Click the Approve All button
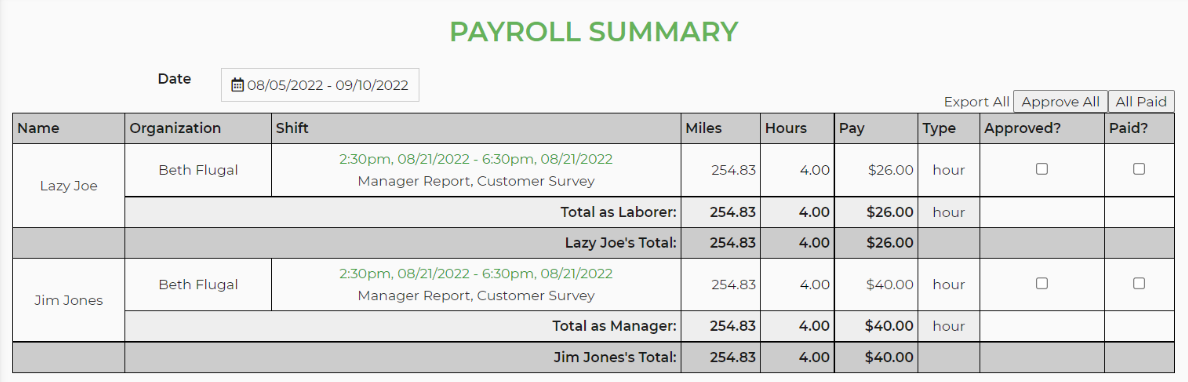Screen dimensions: 1188x382 click(1060, 102)
